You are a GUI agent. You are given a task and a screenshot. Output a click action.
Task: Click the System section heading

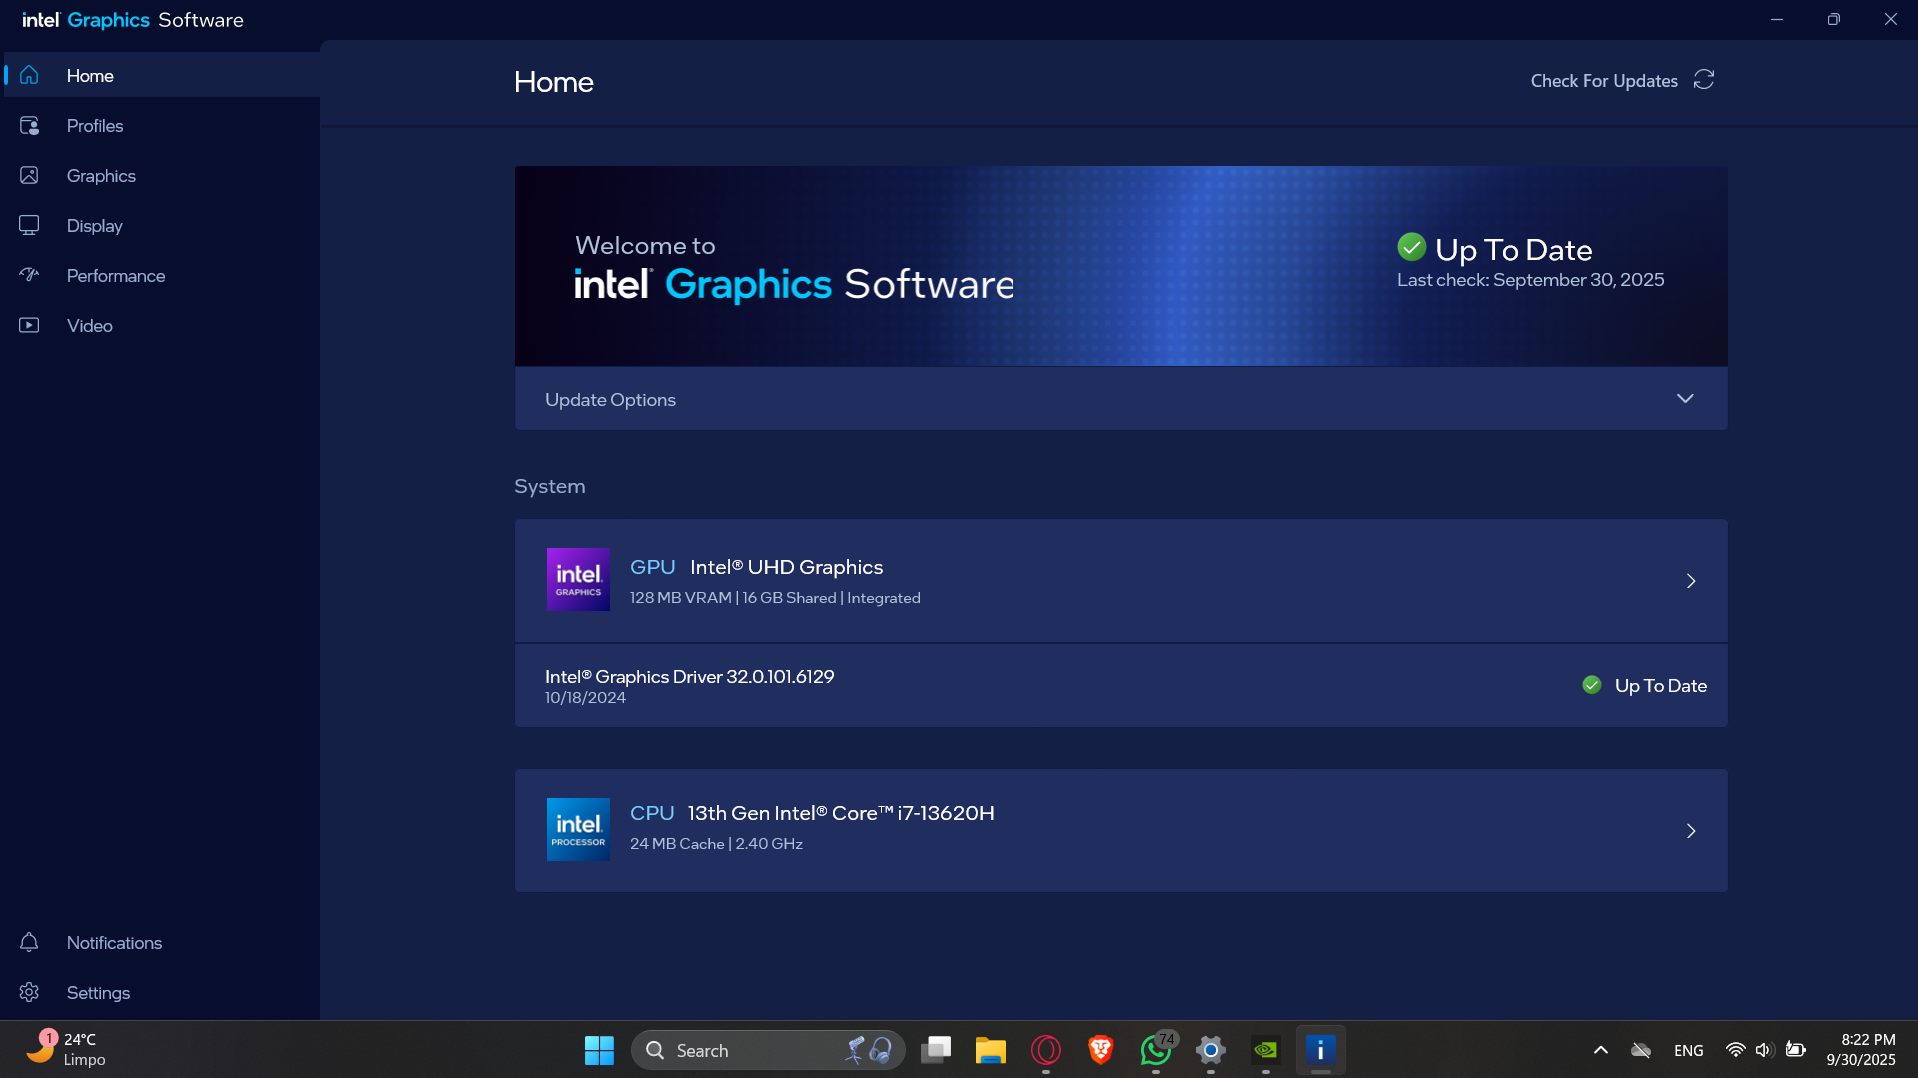coord(549,486)
